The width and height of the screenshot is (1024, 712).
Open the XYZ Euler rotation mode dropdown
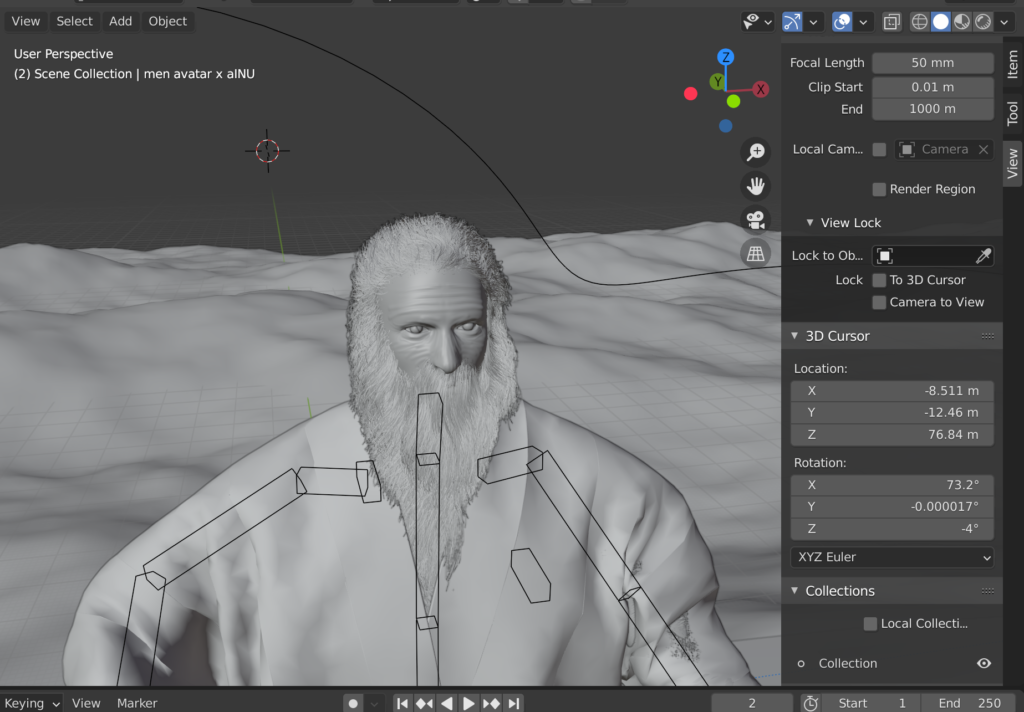[892, 557]
